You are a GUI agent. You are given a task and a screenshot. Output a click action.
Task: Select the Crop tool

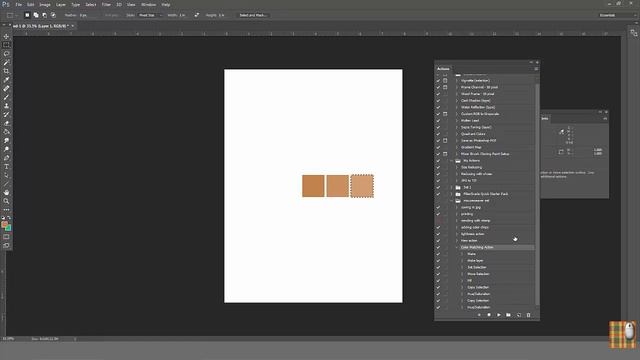(6, 71)
